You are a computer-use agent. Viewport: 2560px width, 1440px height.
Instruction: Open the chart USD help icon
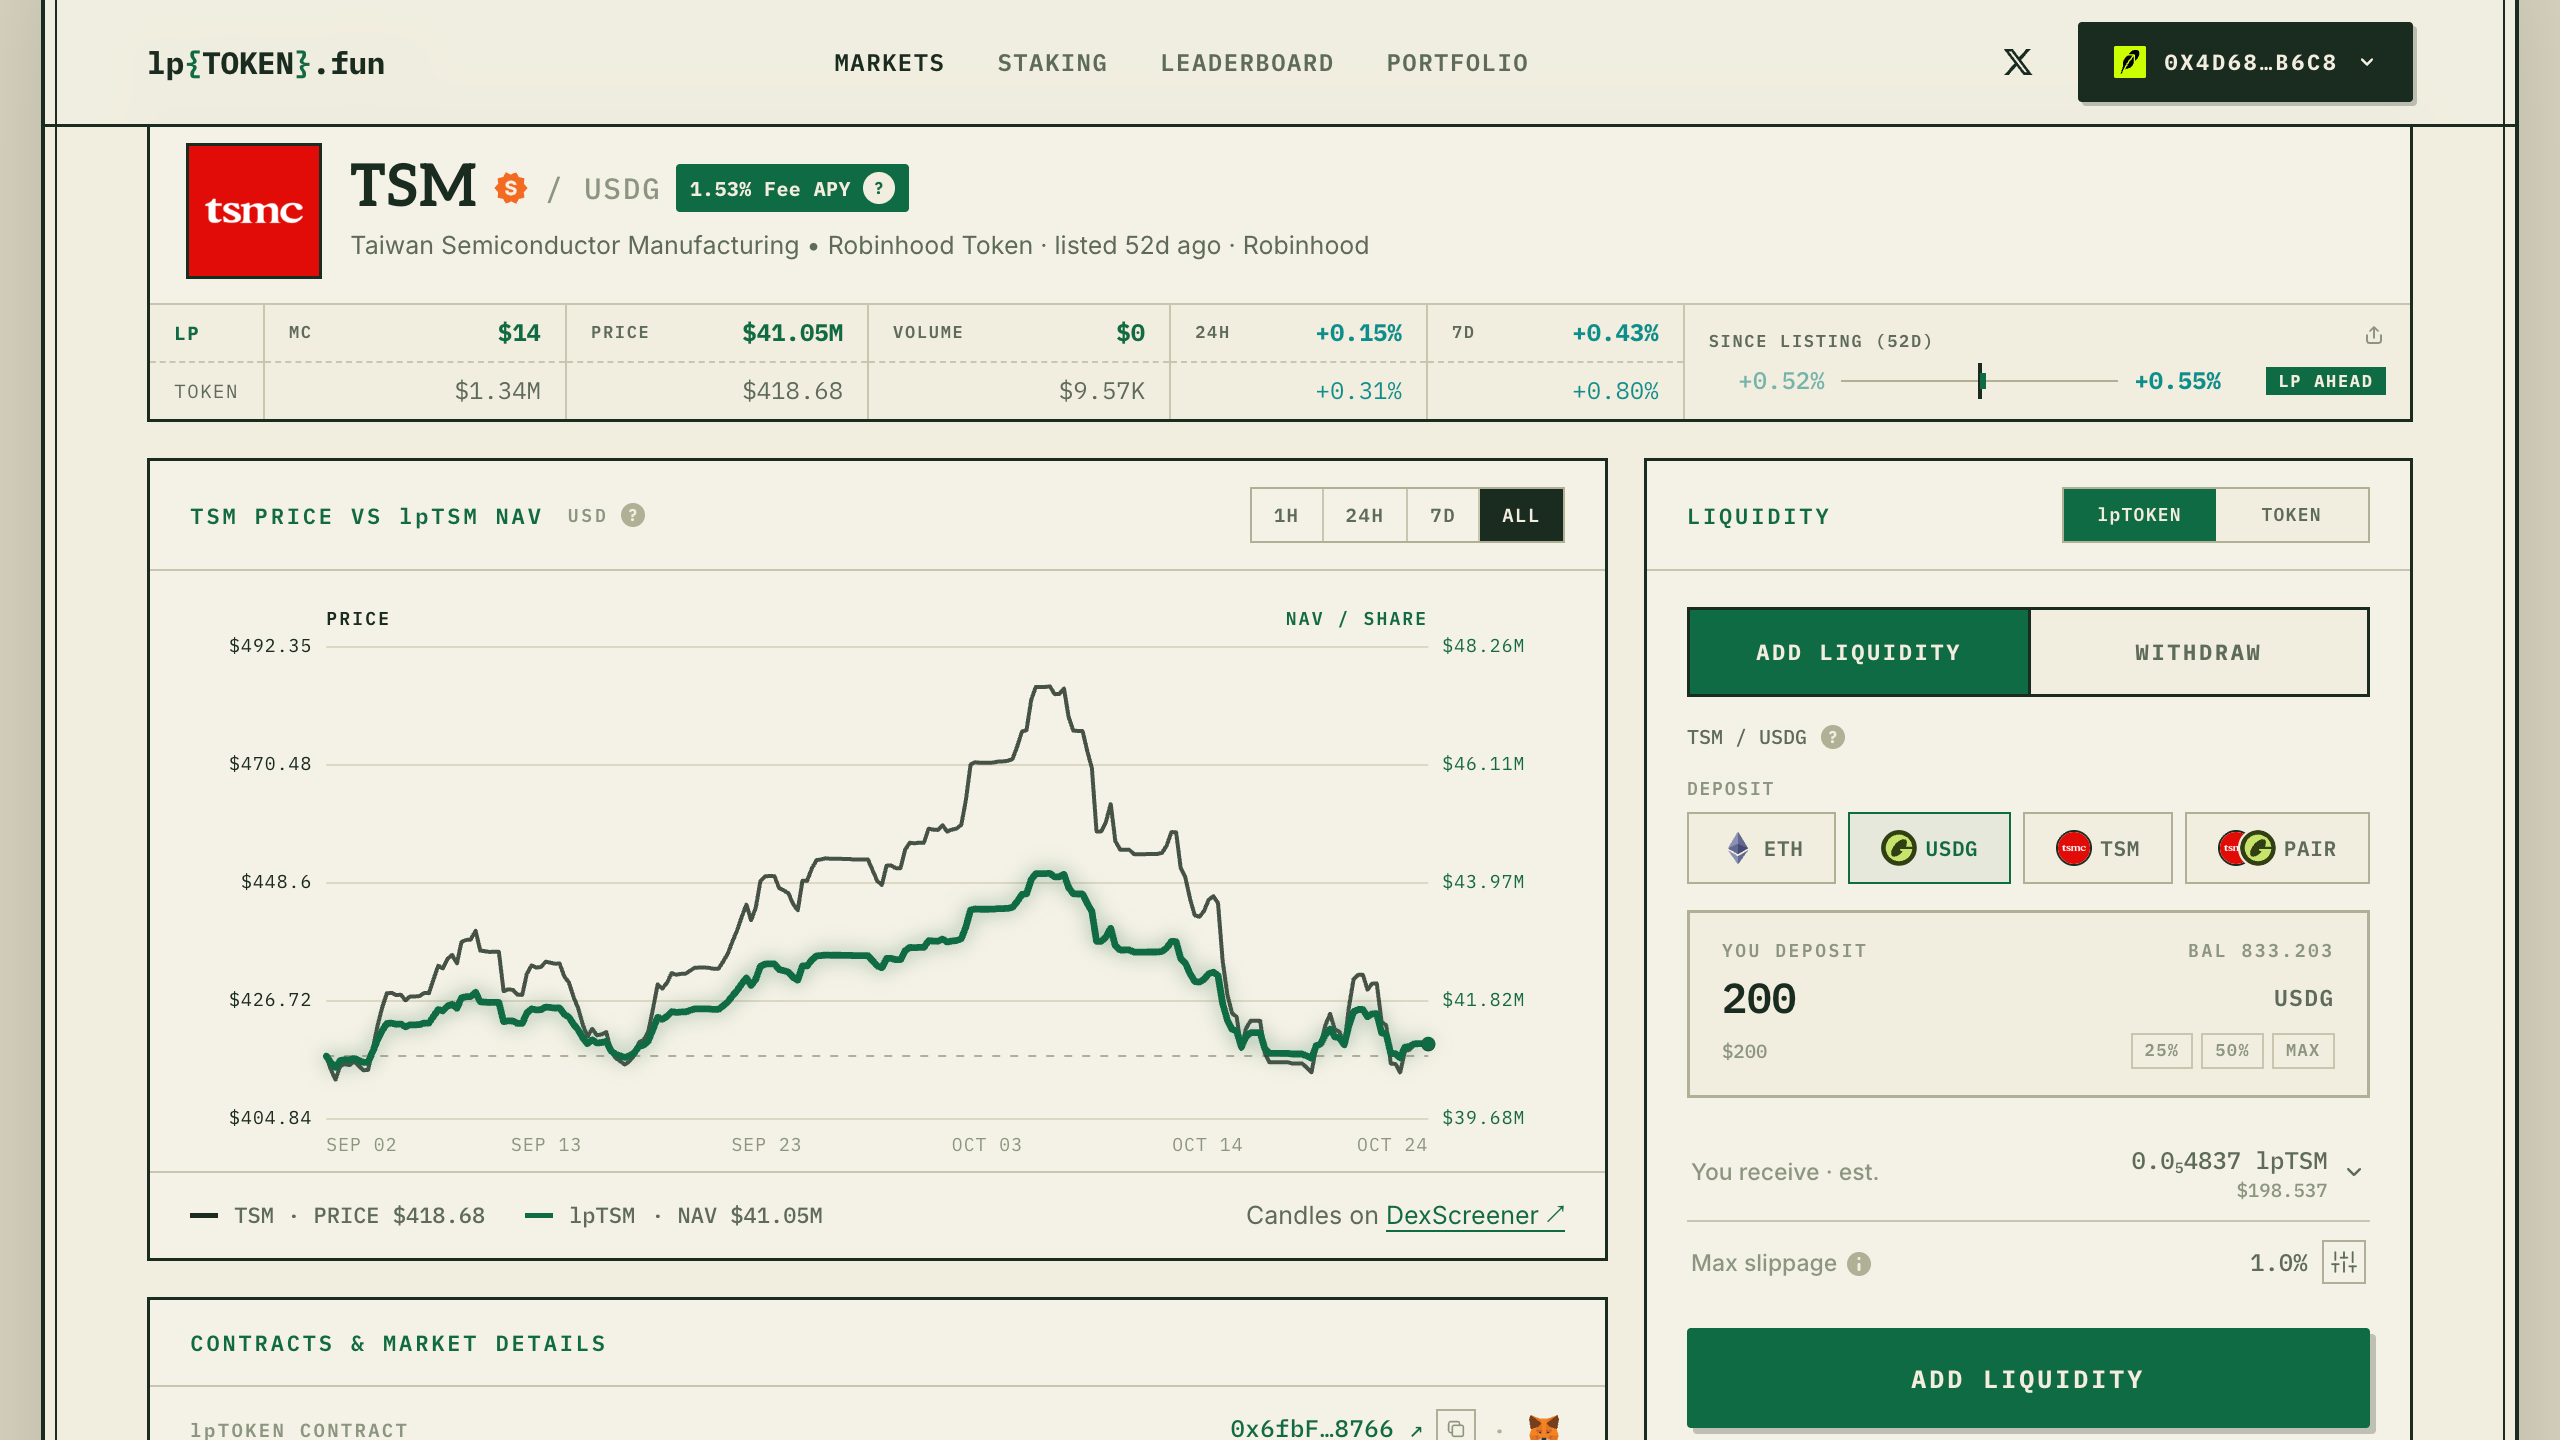(x=632, y=515)
